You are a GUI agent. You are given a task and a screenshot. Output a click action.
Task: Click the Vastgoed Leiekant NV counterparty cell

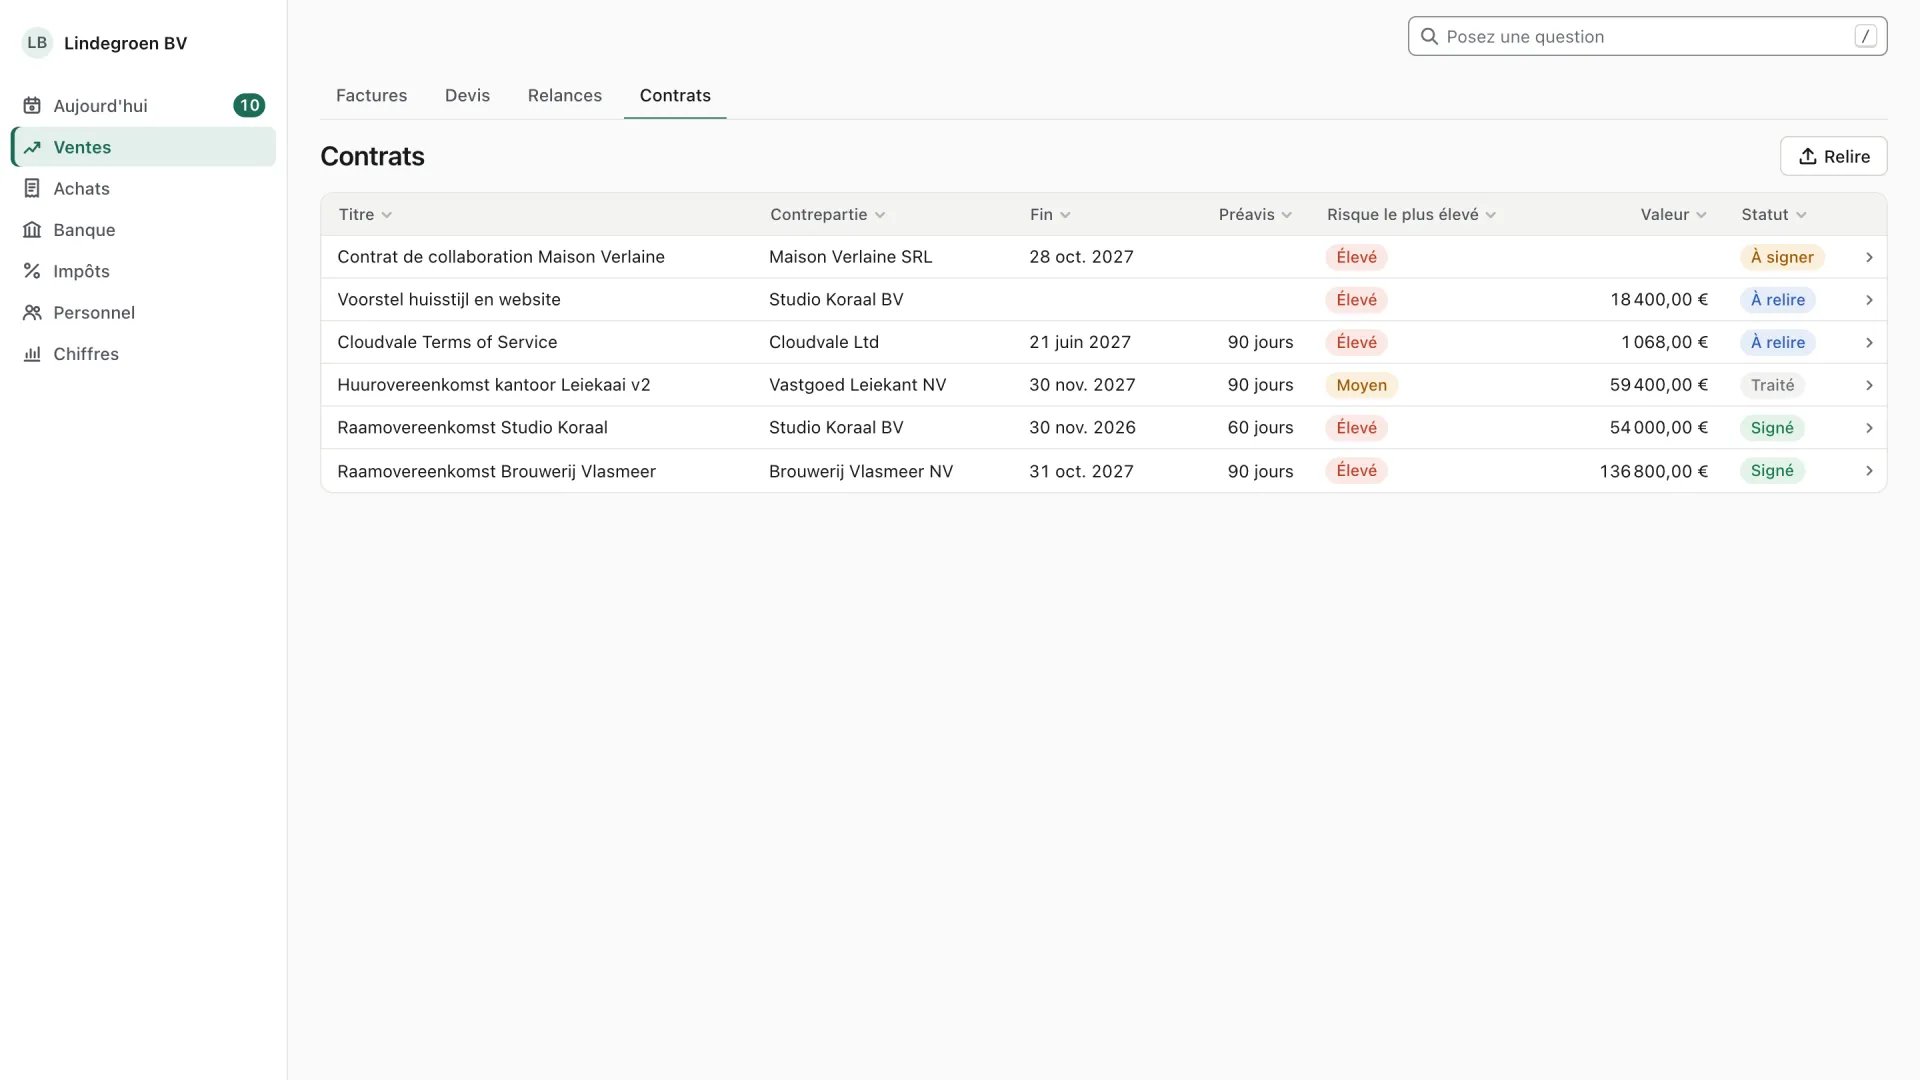(857, 385)
